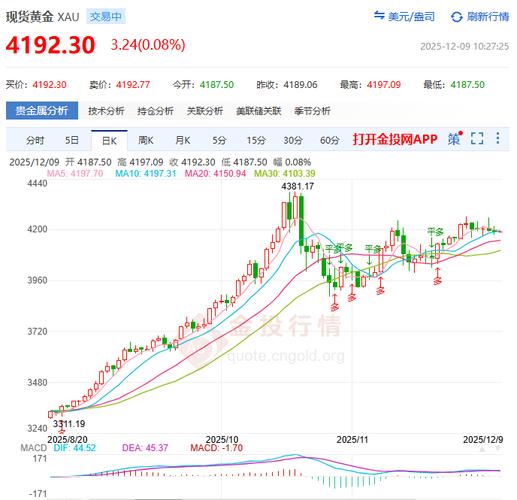Switch to 季节分析 tab
Image resolution: width=517 pixels, height=500 pixels.
point(312,111)
